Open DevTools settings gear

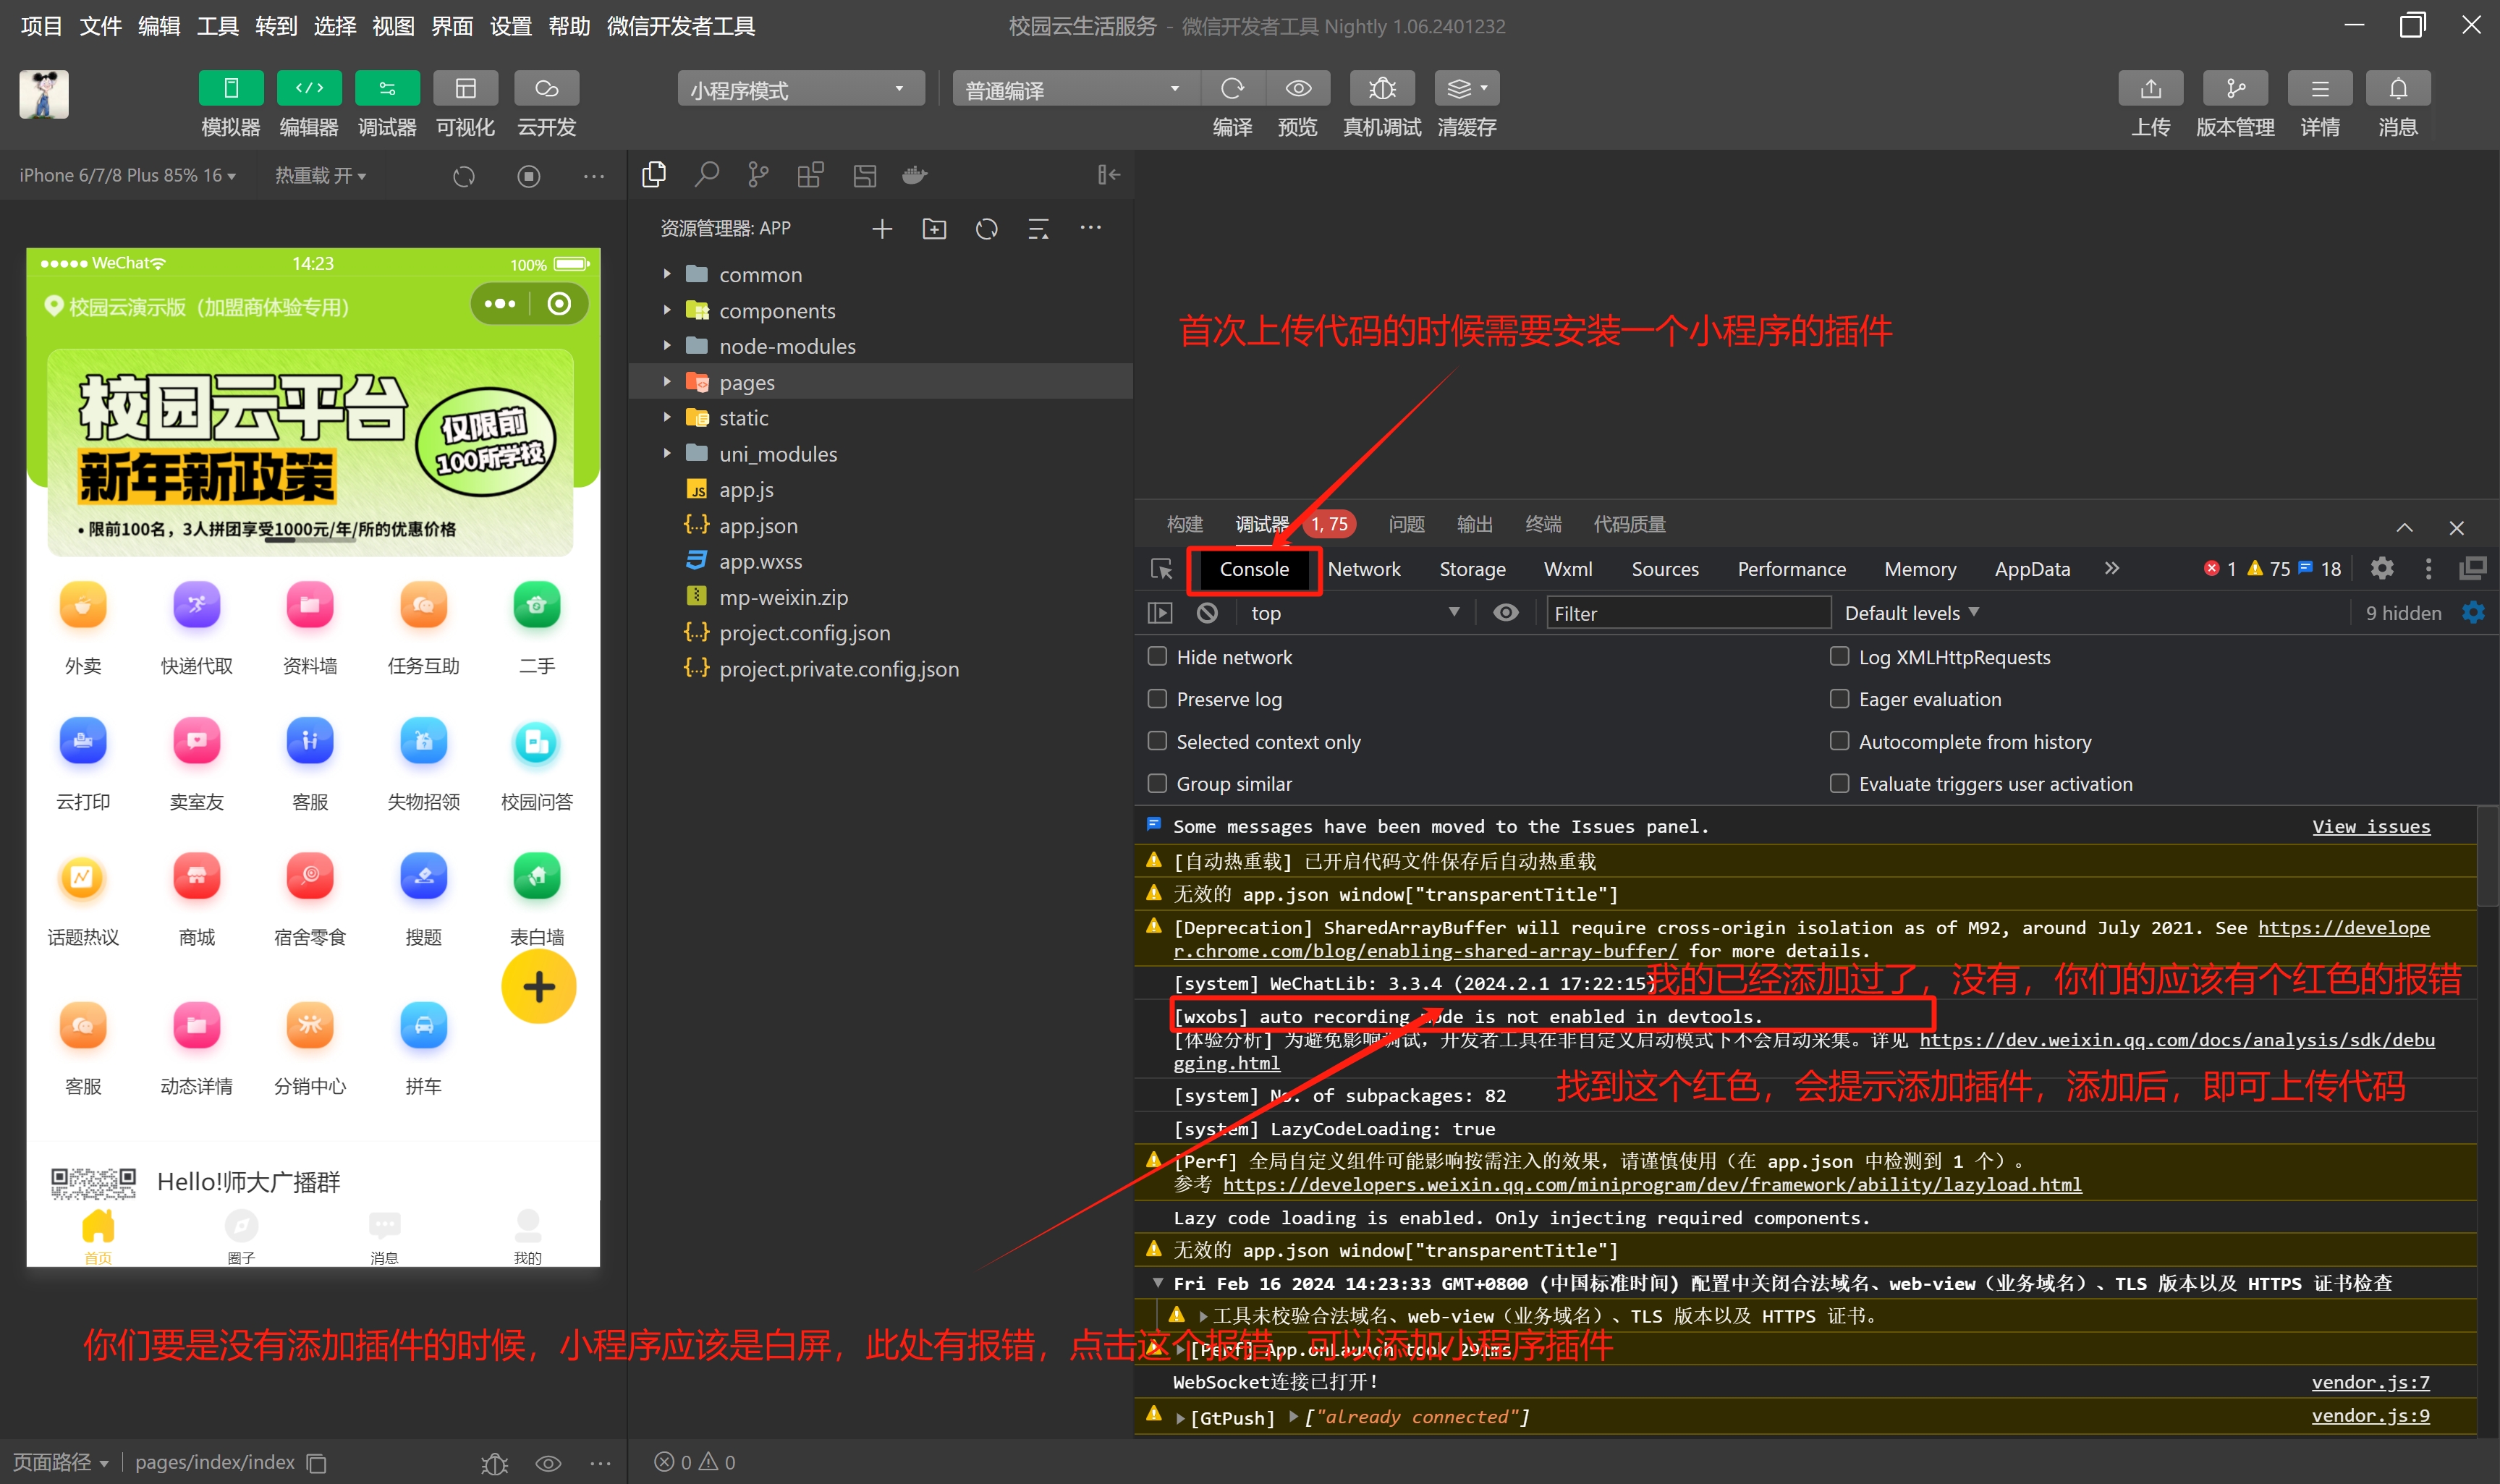tap(2382, 568)
